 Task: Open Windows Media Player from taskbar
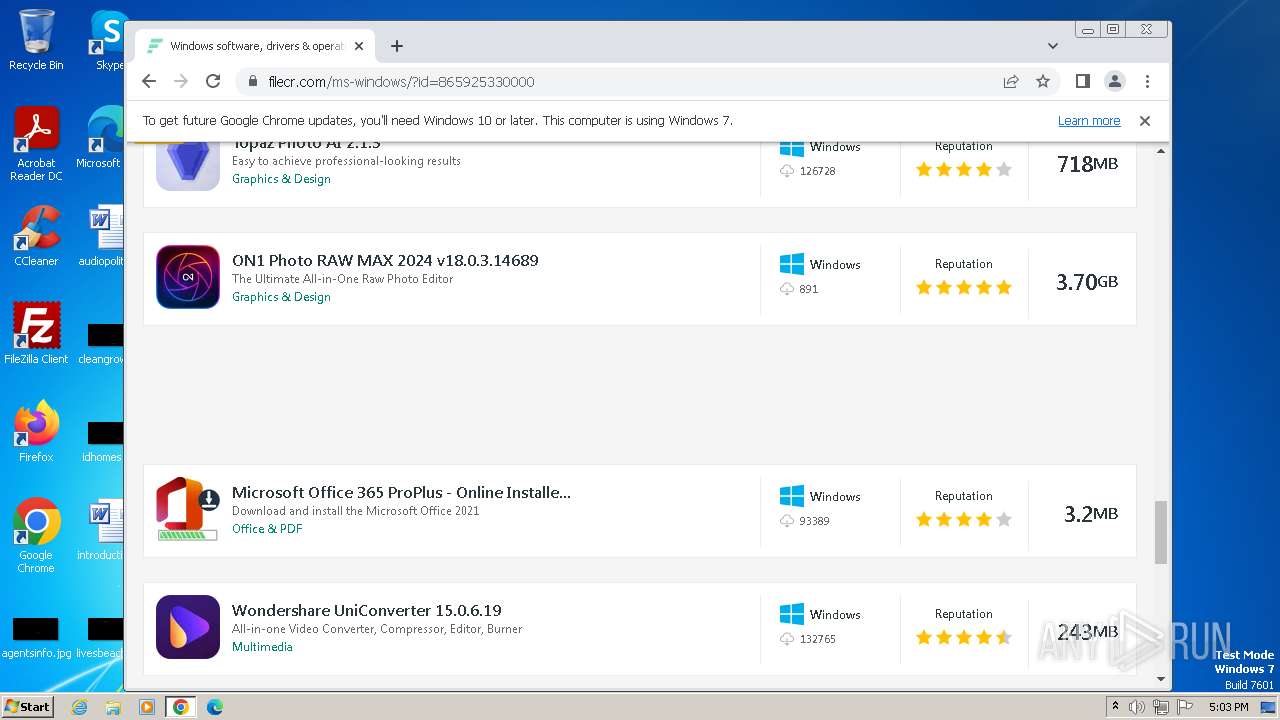pos(147,707)
